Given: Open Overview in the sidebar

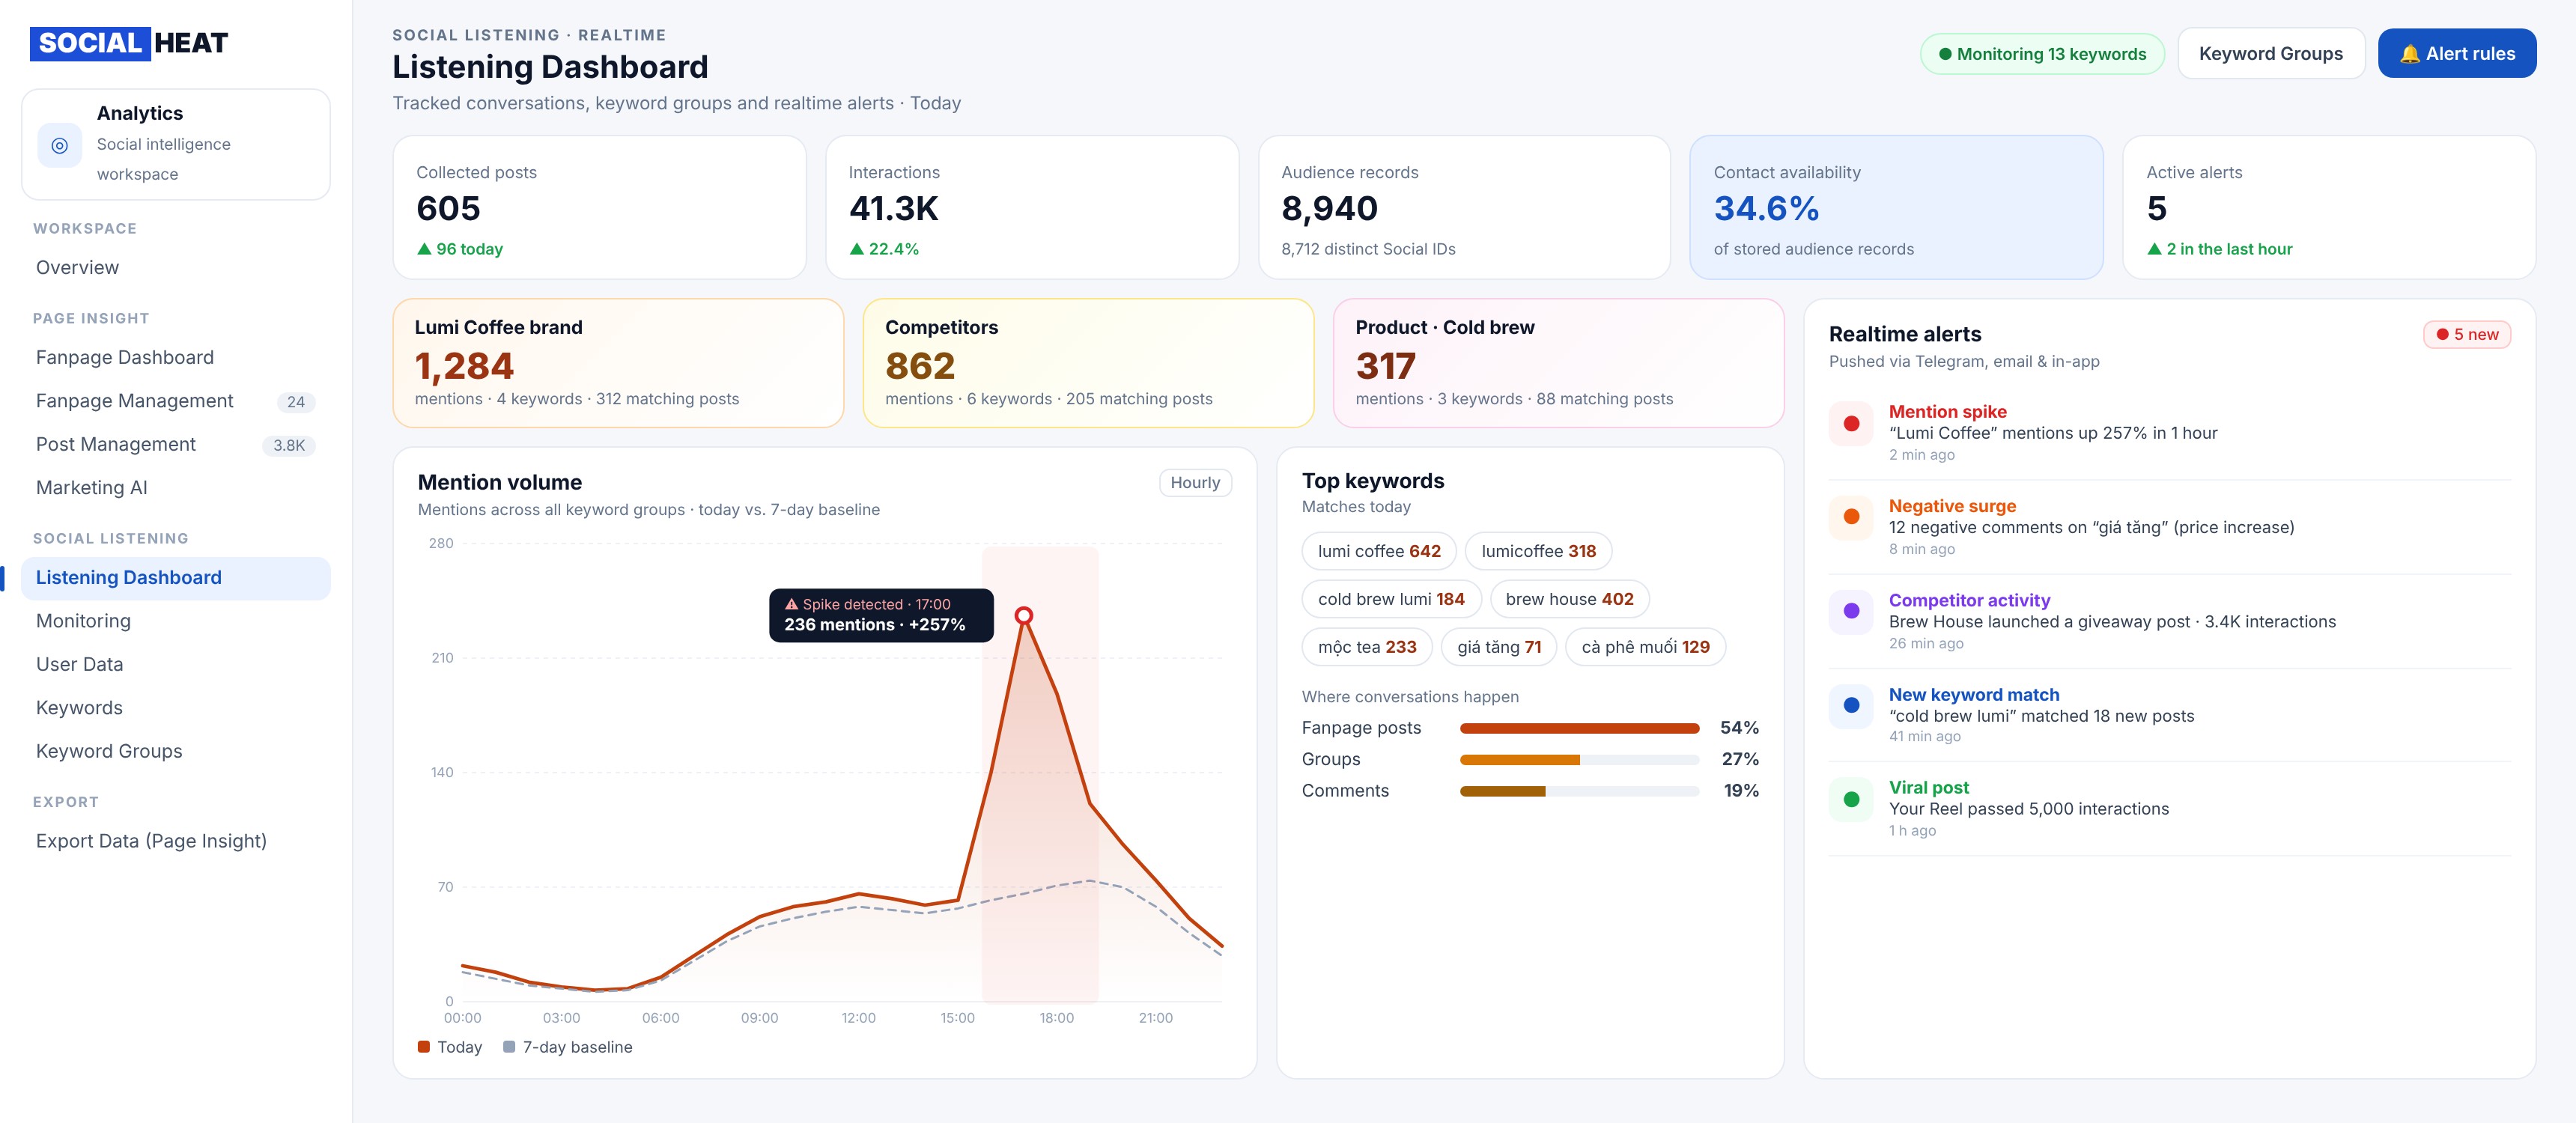Looking at the screenshot, I should [176, 268].
